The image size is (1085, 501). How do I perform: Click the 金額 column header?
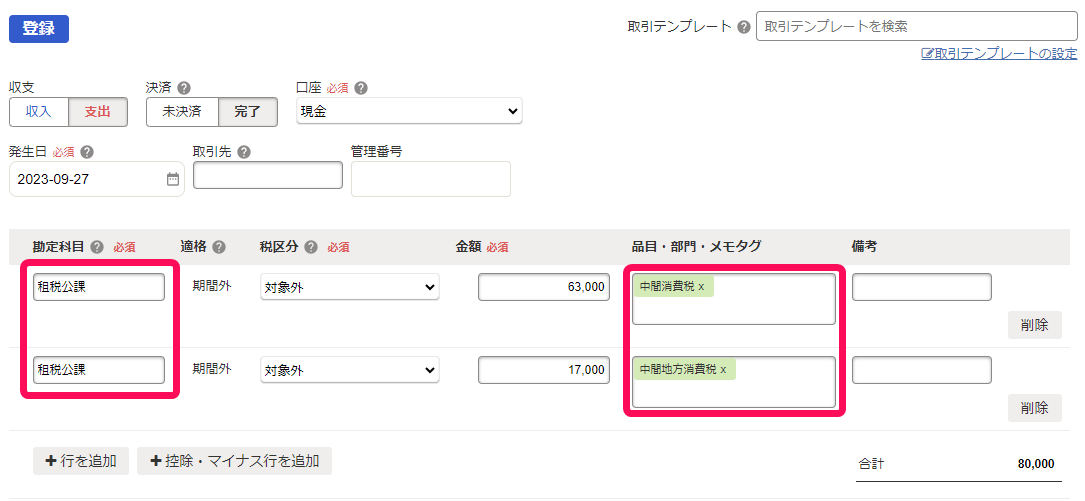click(468, 246)
